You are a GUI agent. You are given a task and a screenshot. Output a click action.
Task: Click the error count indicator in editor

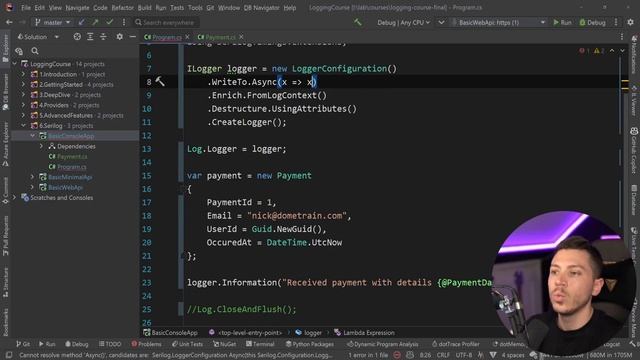click(x=584, y=51)
